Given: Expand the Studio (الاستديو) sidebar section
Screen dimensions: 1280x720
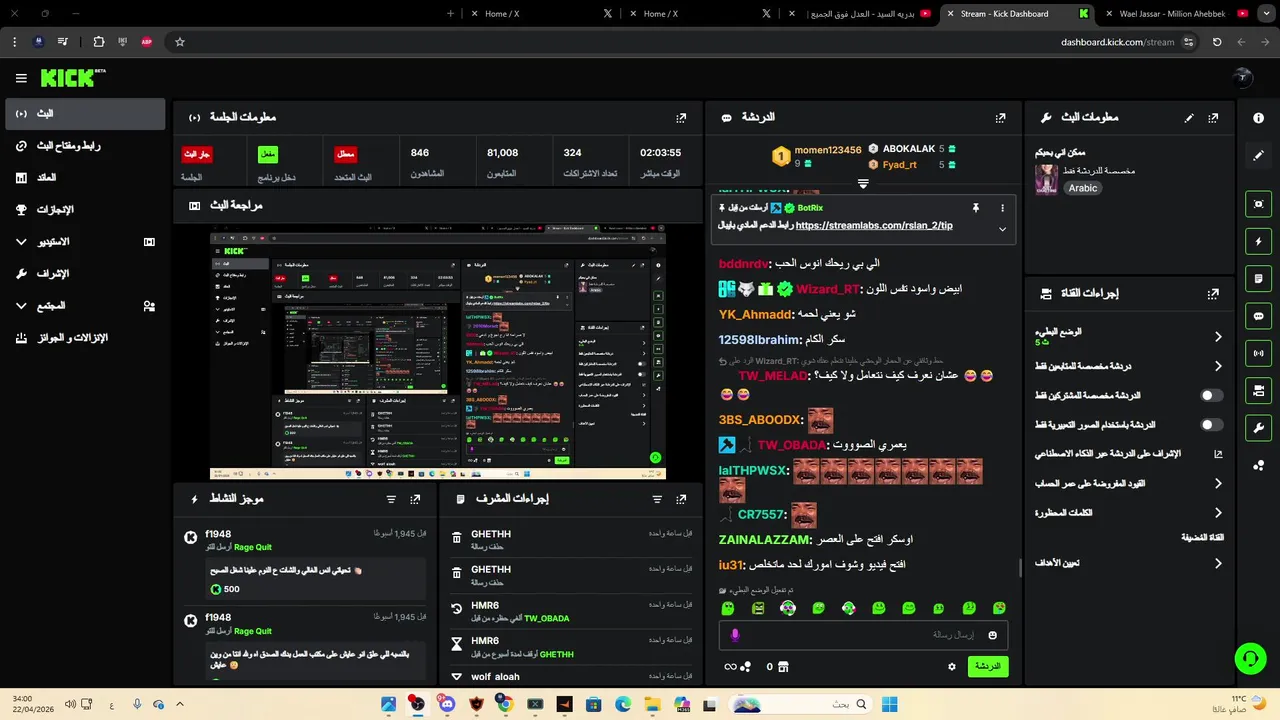Looking at the screenshot, I should [x=85, y=242].
